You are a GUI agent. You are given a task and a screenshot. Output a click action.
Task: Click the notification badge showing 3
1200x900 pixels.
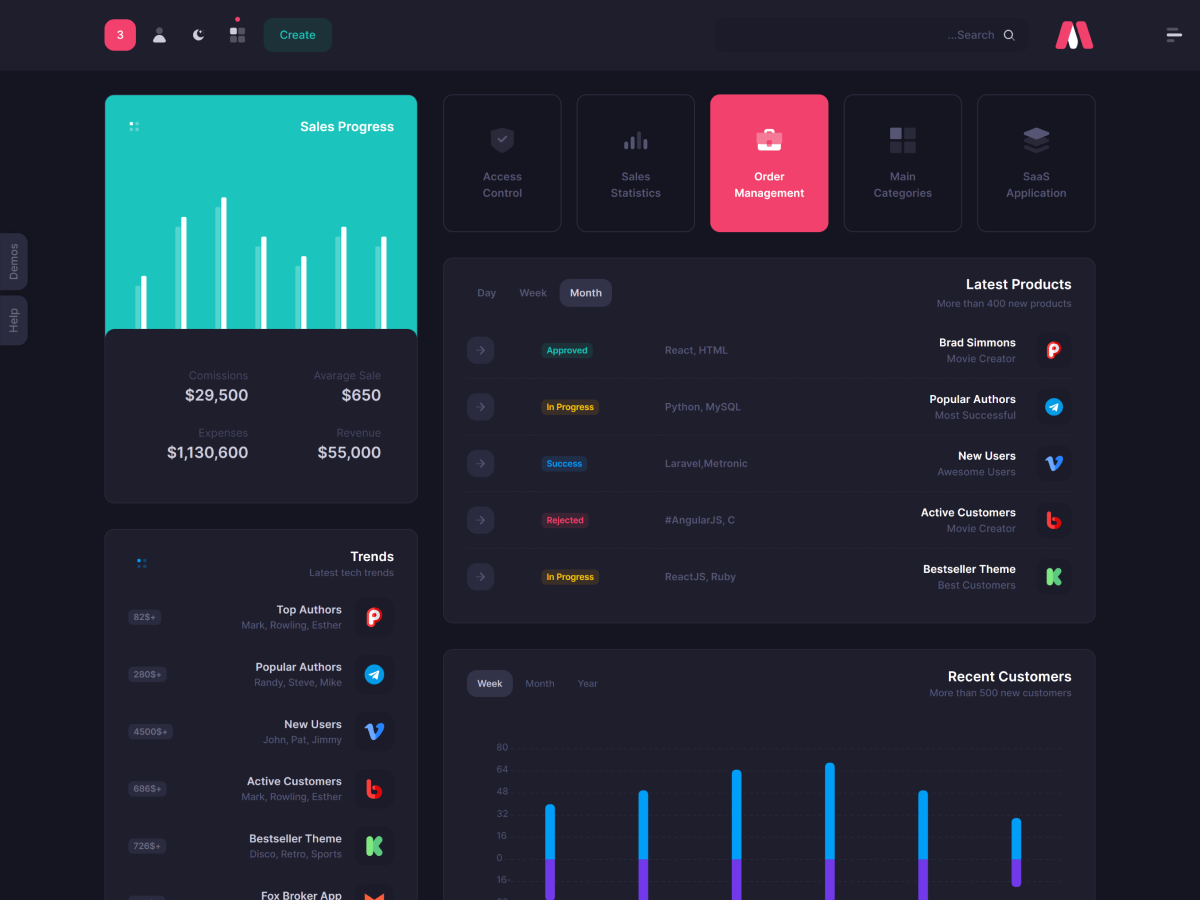(x=120, y=35)
